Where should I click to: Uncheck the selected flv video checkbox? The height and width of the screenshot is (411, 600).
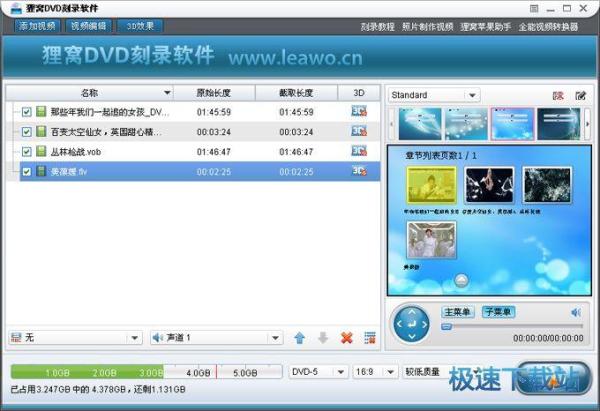[x=26, y=171]
